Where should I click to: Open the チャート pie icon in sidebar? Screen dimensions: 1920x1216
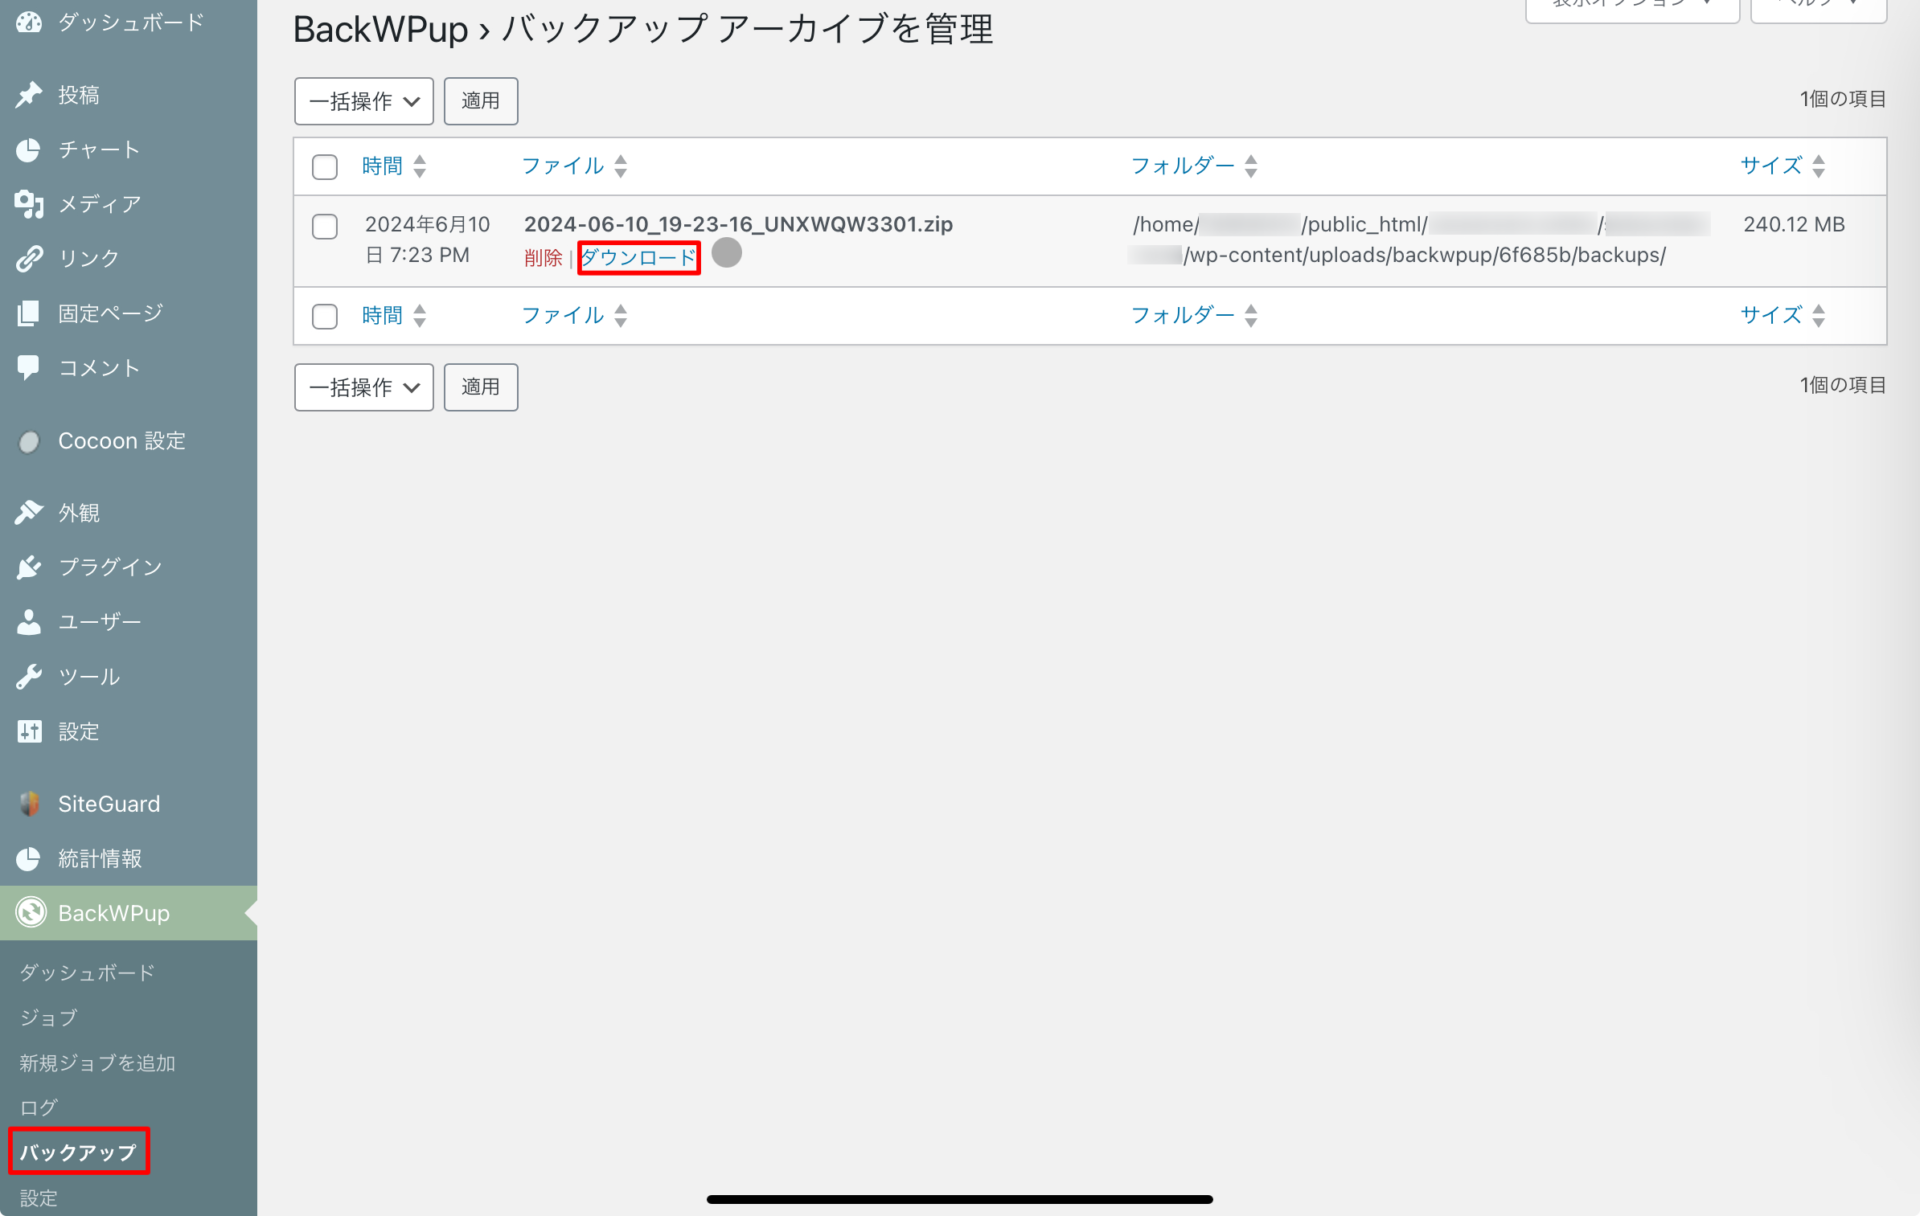pos(29,149)
